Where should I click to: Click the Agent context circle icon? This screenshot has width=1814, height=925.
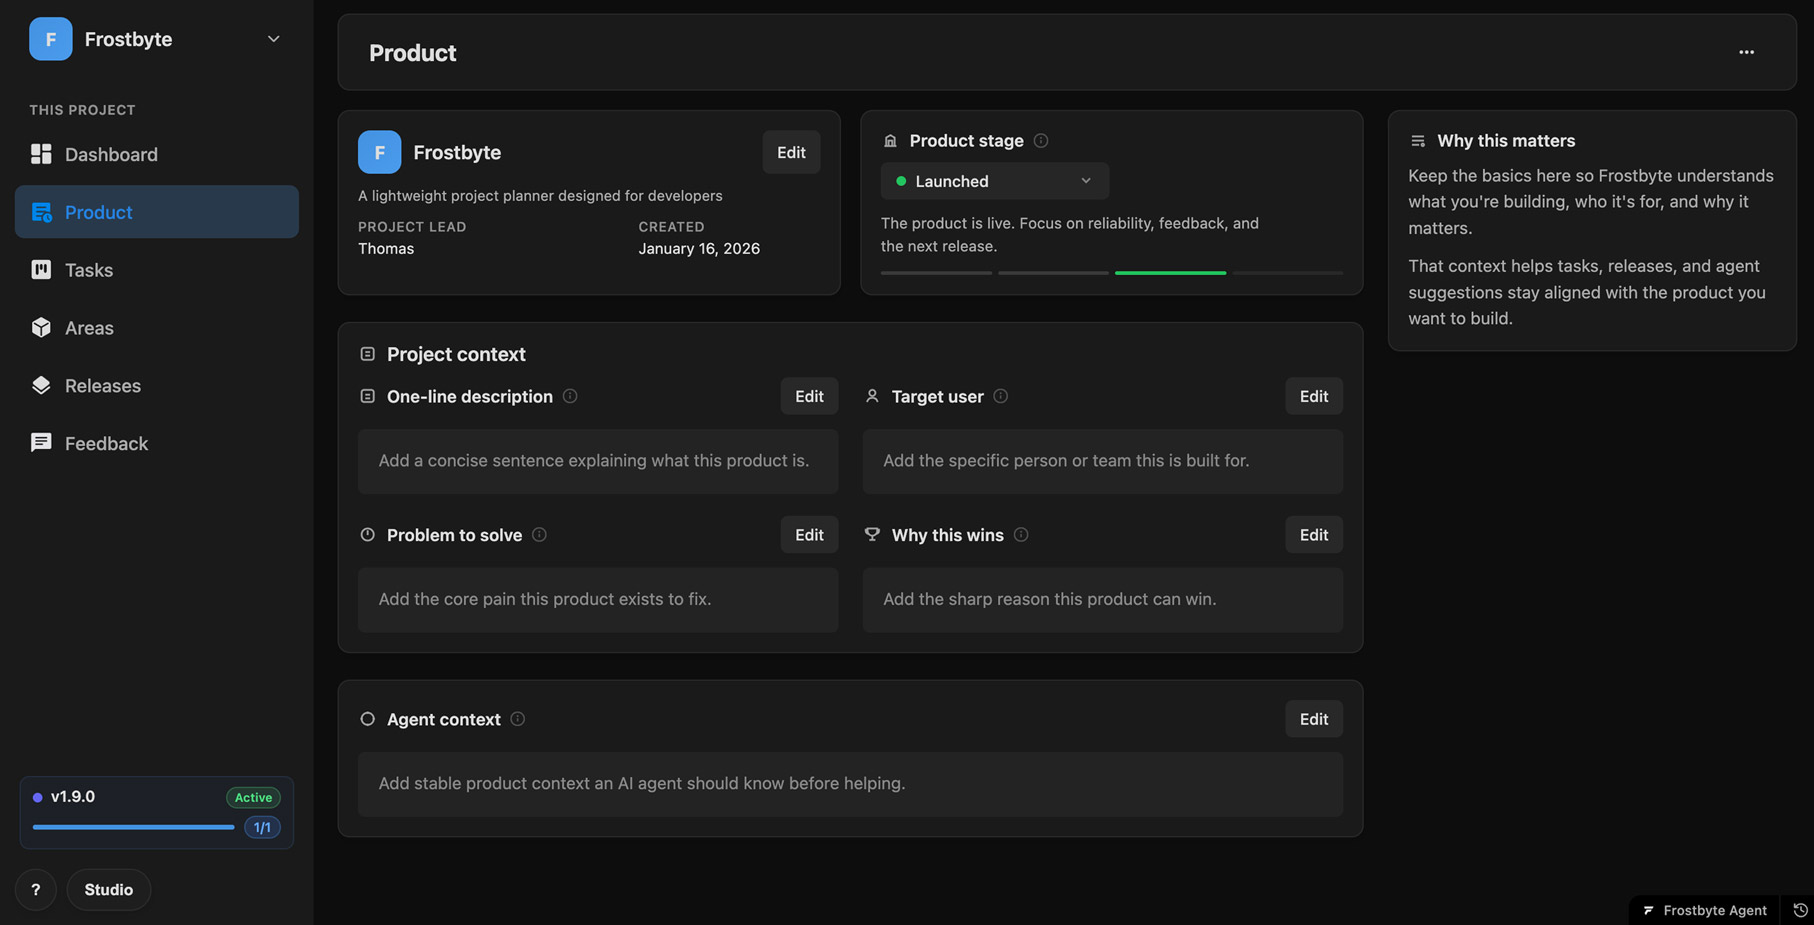(367, 719)
